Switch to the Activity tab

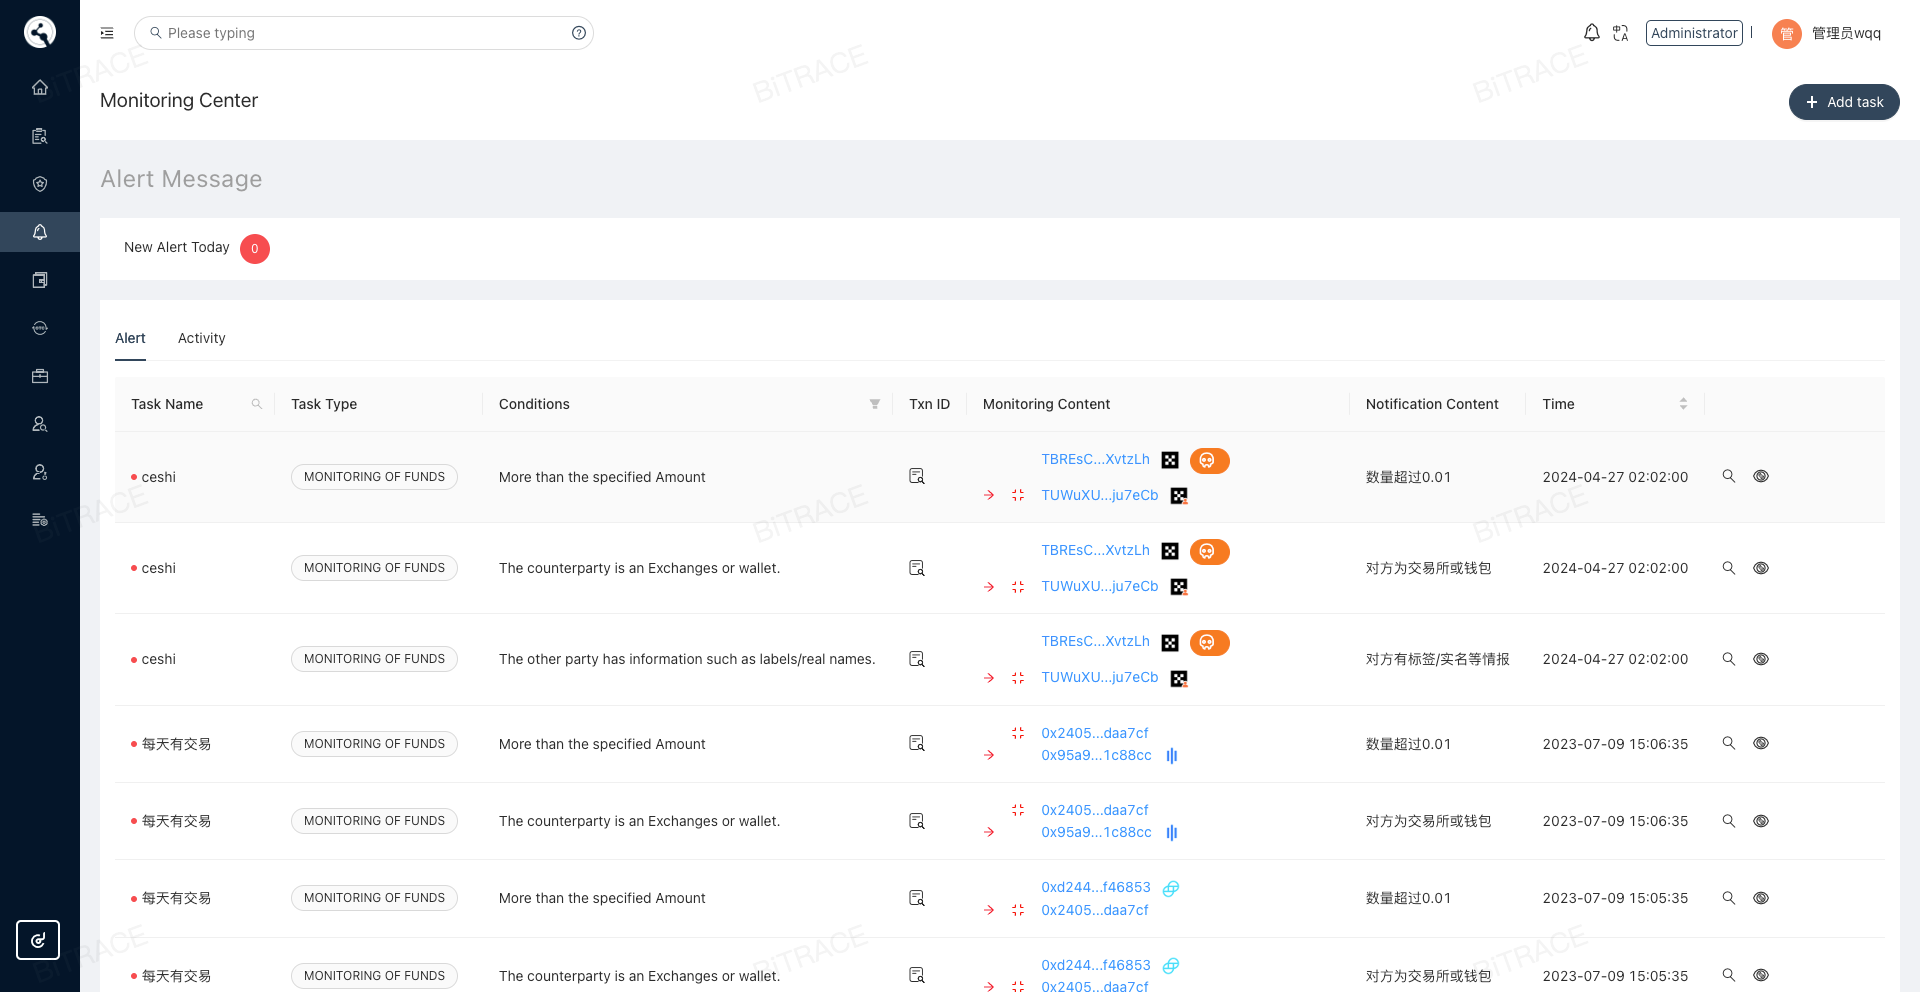[x=202, y=338]
